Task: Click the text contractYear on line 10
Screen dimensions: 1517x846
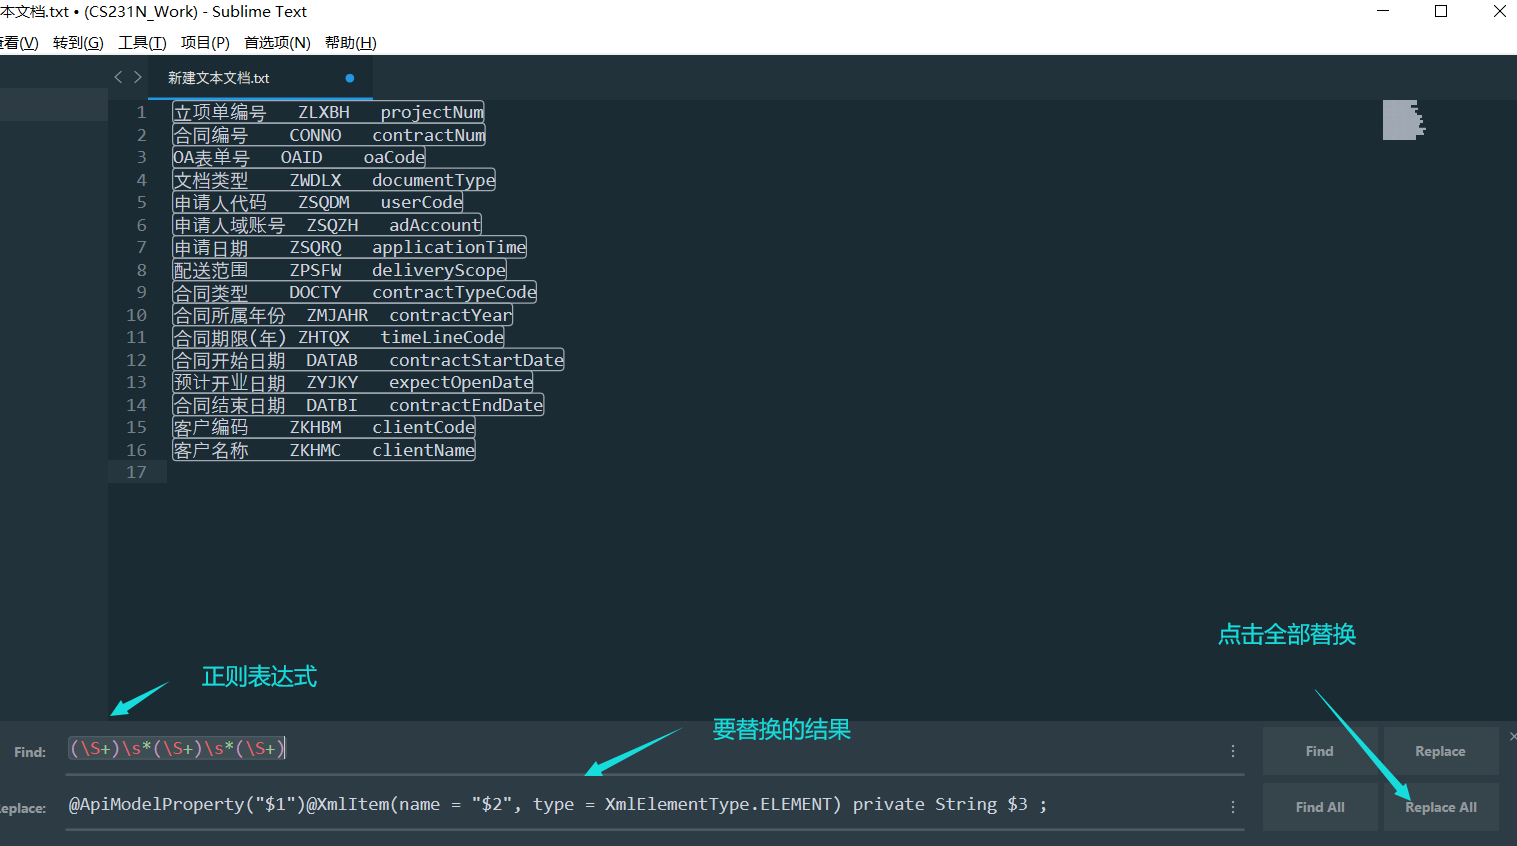Action: click(x=450, y=315)
